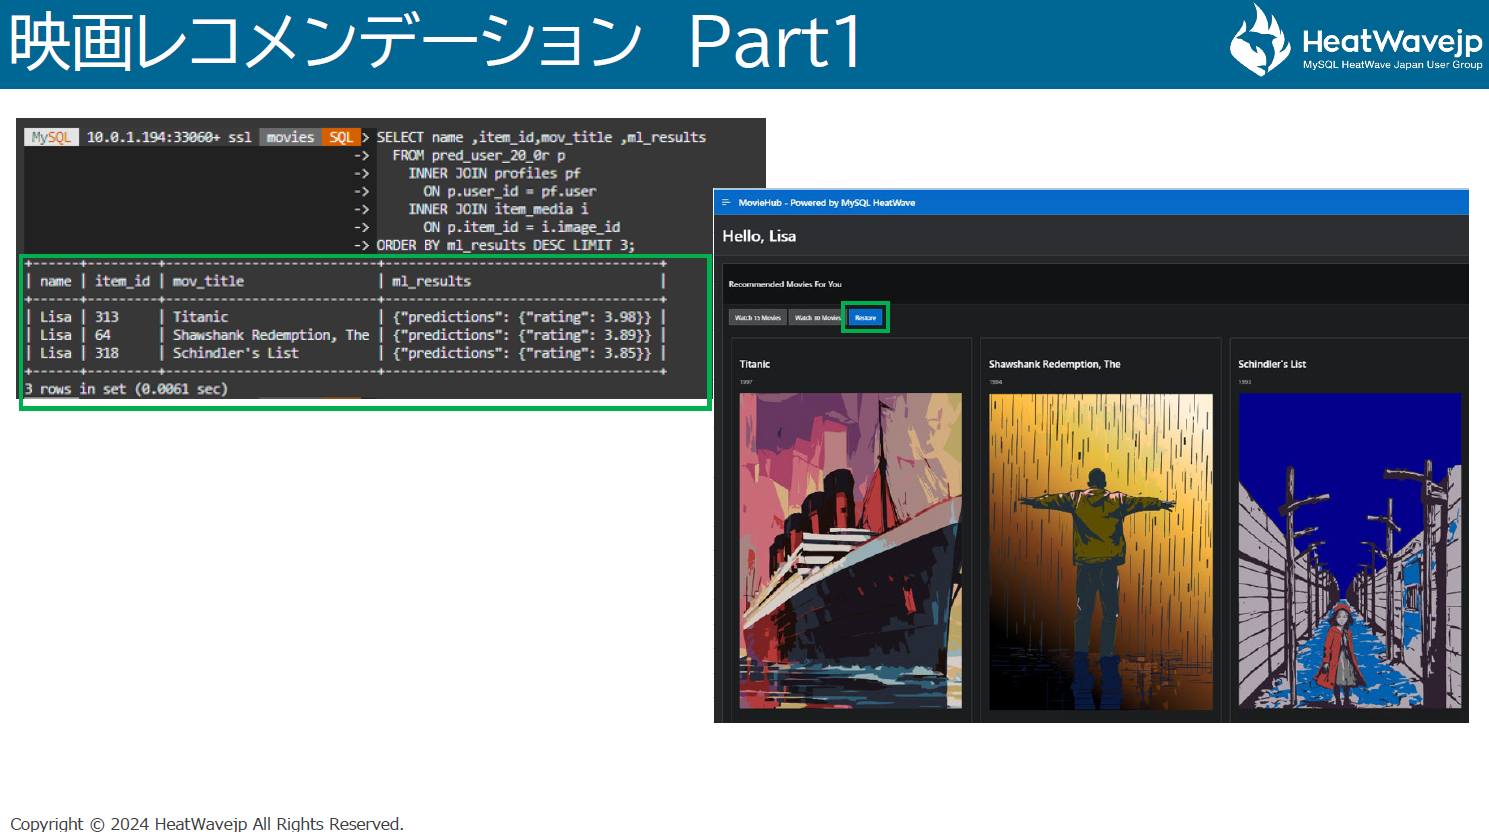Click the name column header in results
This screenshot has height=835, width=1489.
pos(56,281)
